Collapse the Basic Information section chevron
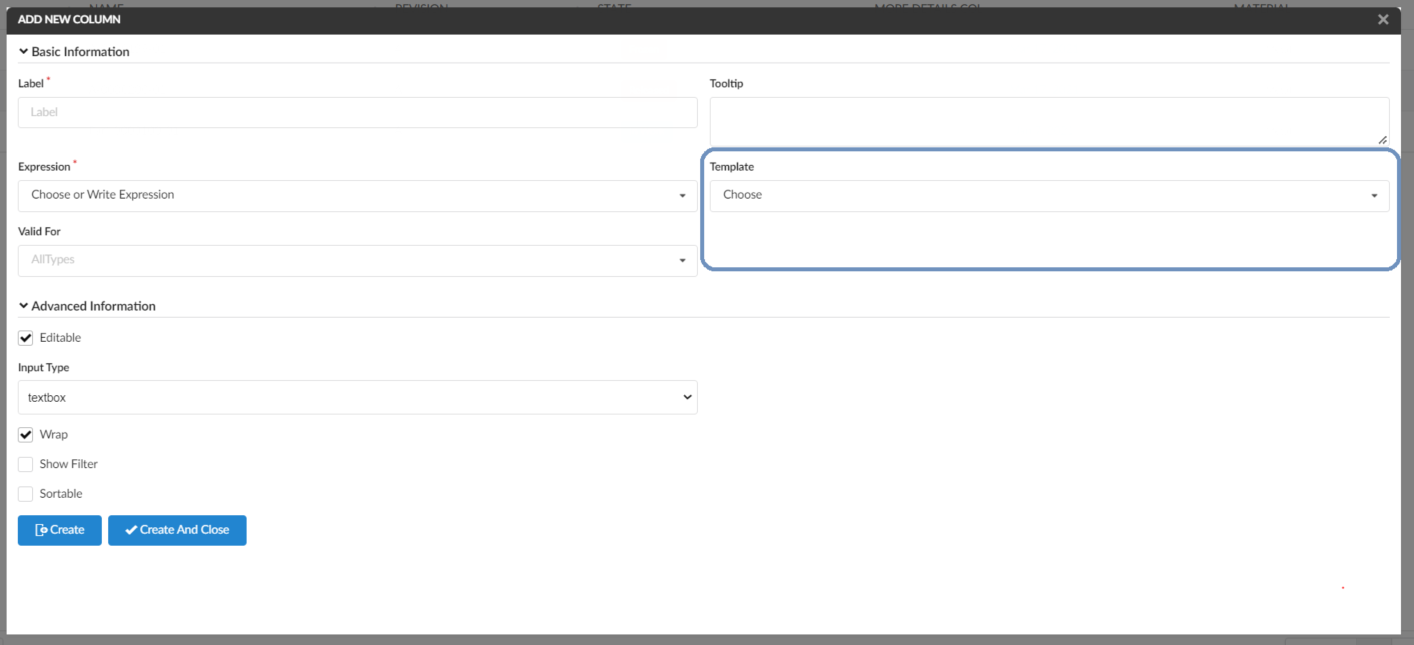 [23, 51]
